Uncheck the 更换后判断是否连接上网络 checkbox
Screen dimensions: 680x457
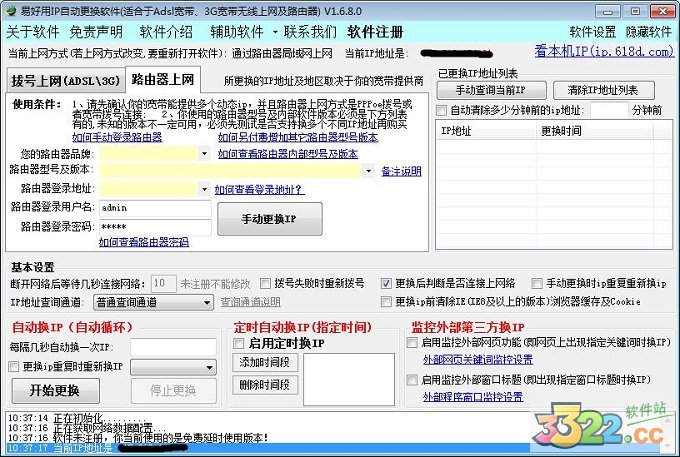386,284
